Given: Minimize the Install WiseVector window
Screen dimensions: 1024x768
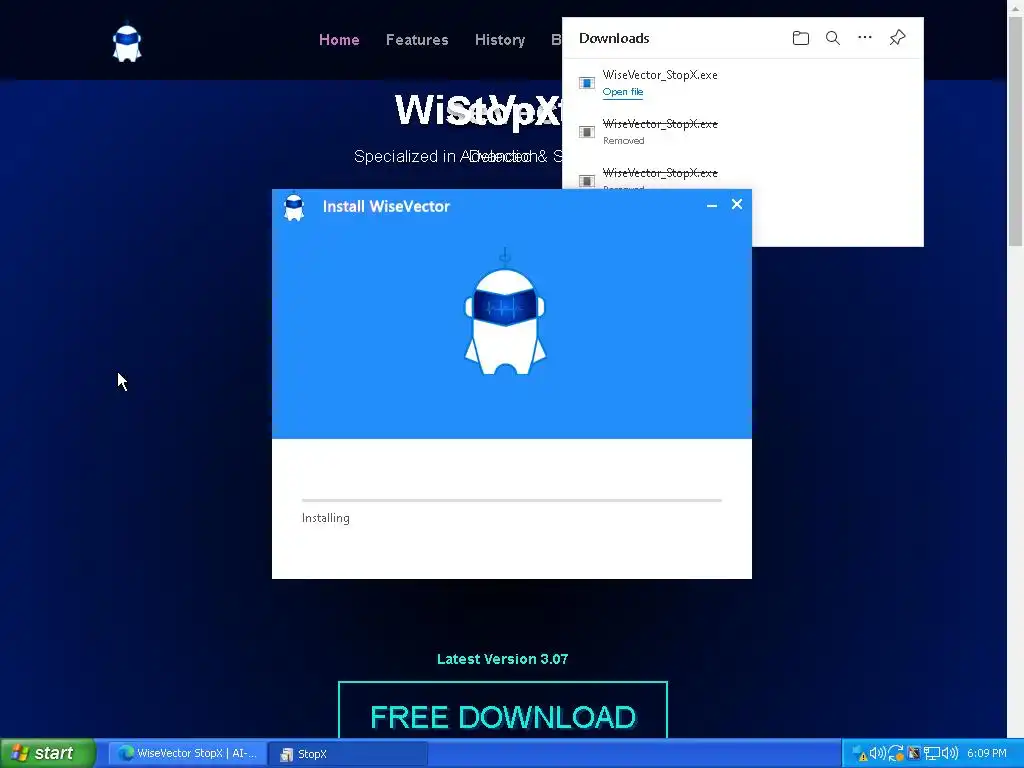Looking at the screenshot, I should click(x=712, y=205).
